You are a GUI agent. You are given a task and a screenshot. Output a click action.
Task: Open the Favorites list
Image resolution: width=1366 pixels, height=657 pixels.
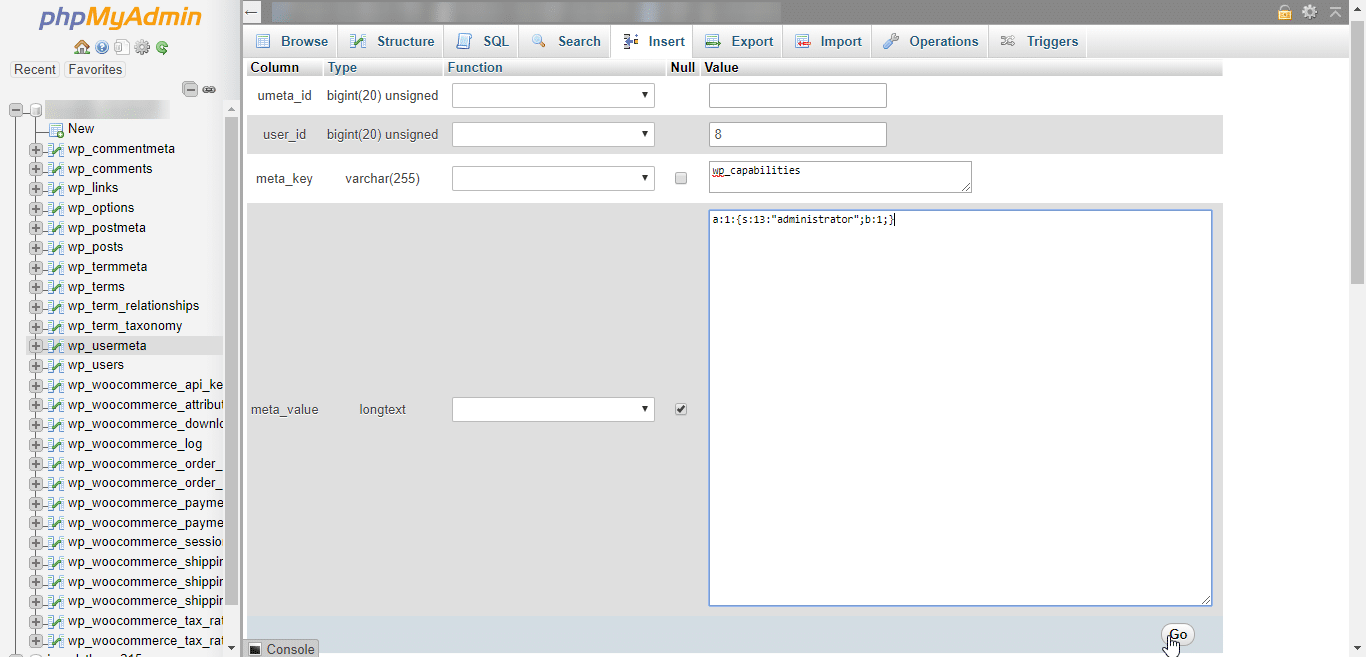point(94,69)
